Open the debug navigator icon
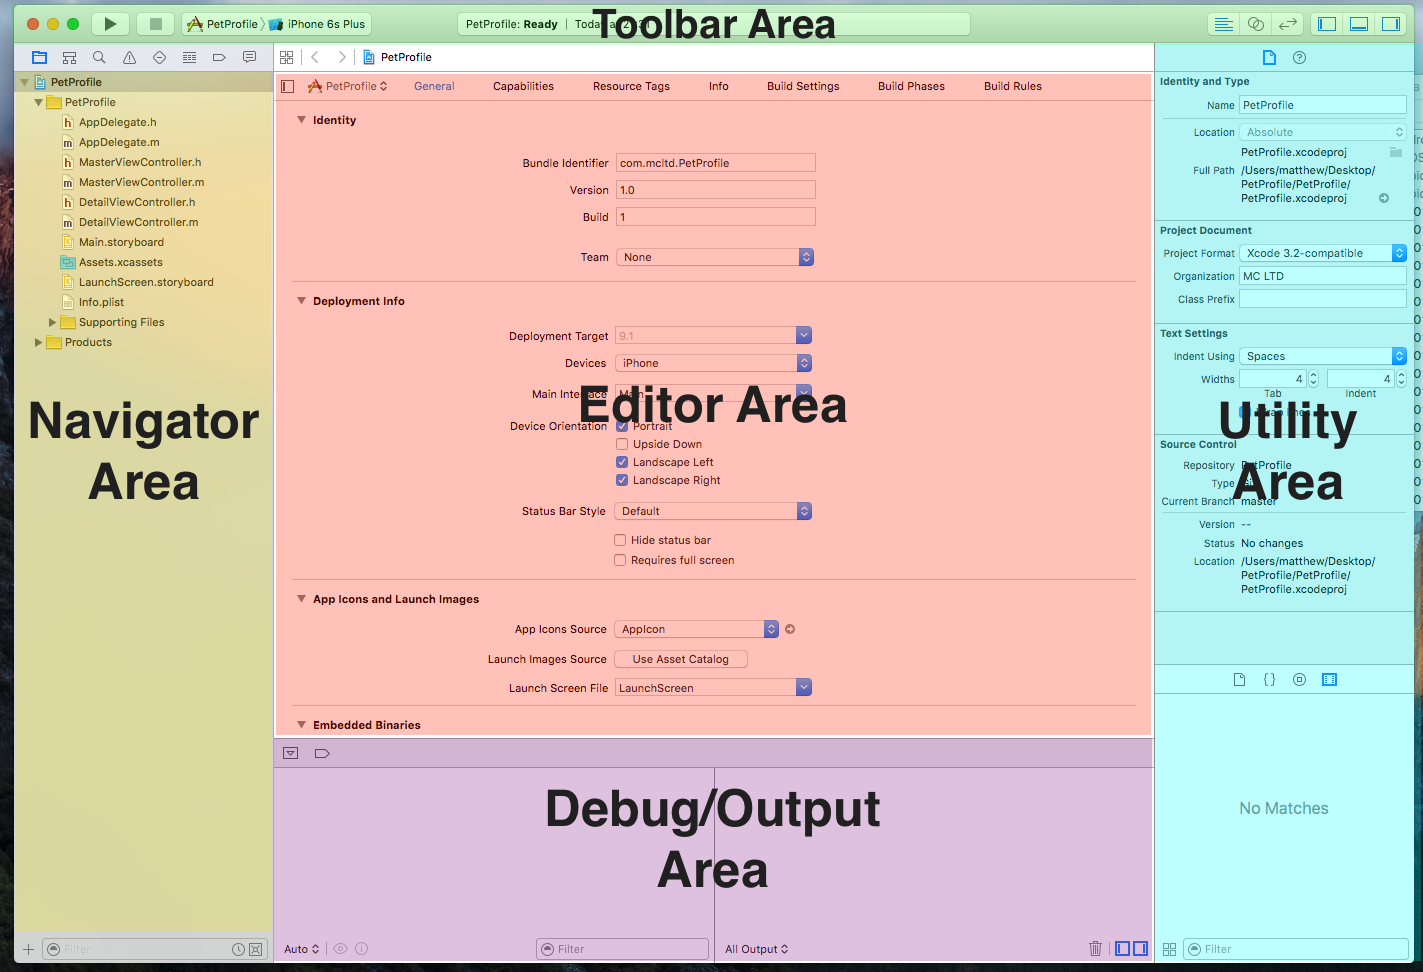The height and width of the screenshot is (972, 1423). pyautogui.click(x=189, y=58)
